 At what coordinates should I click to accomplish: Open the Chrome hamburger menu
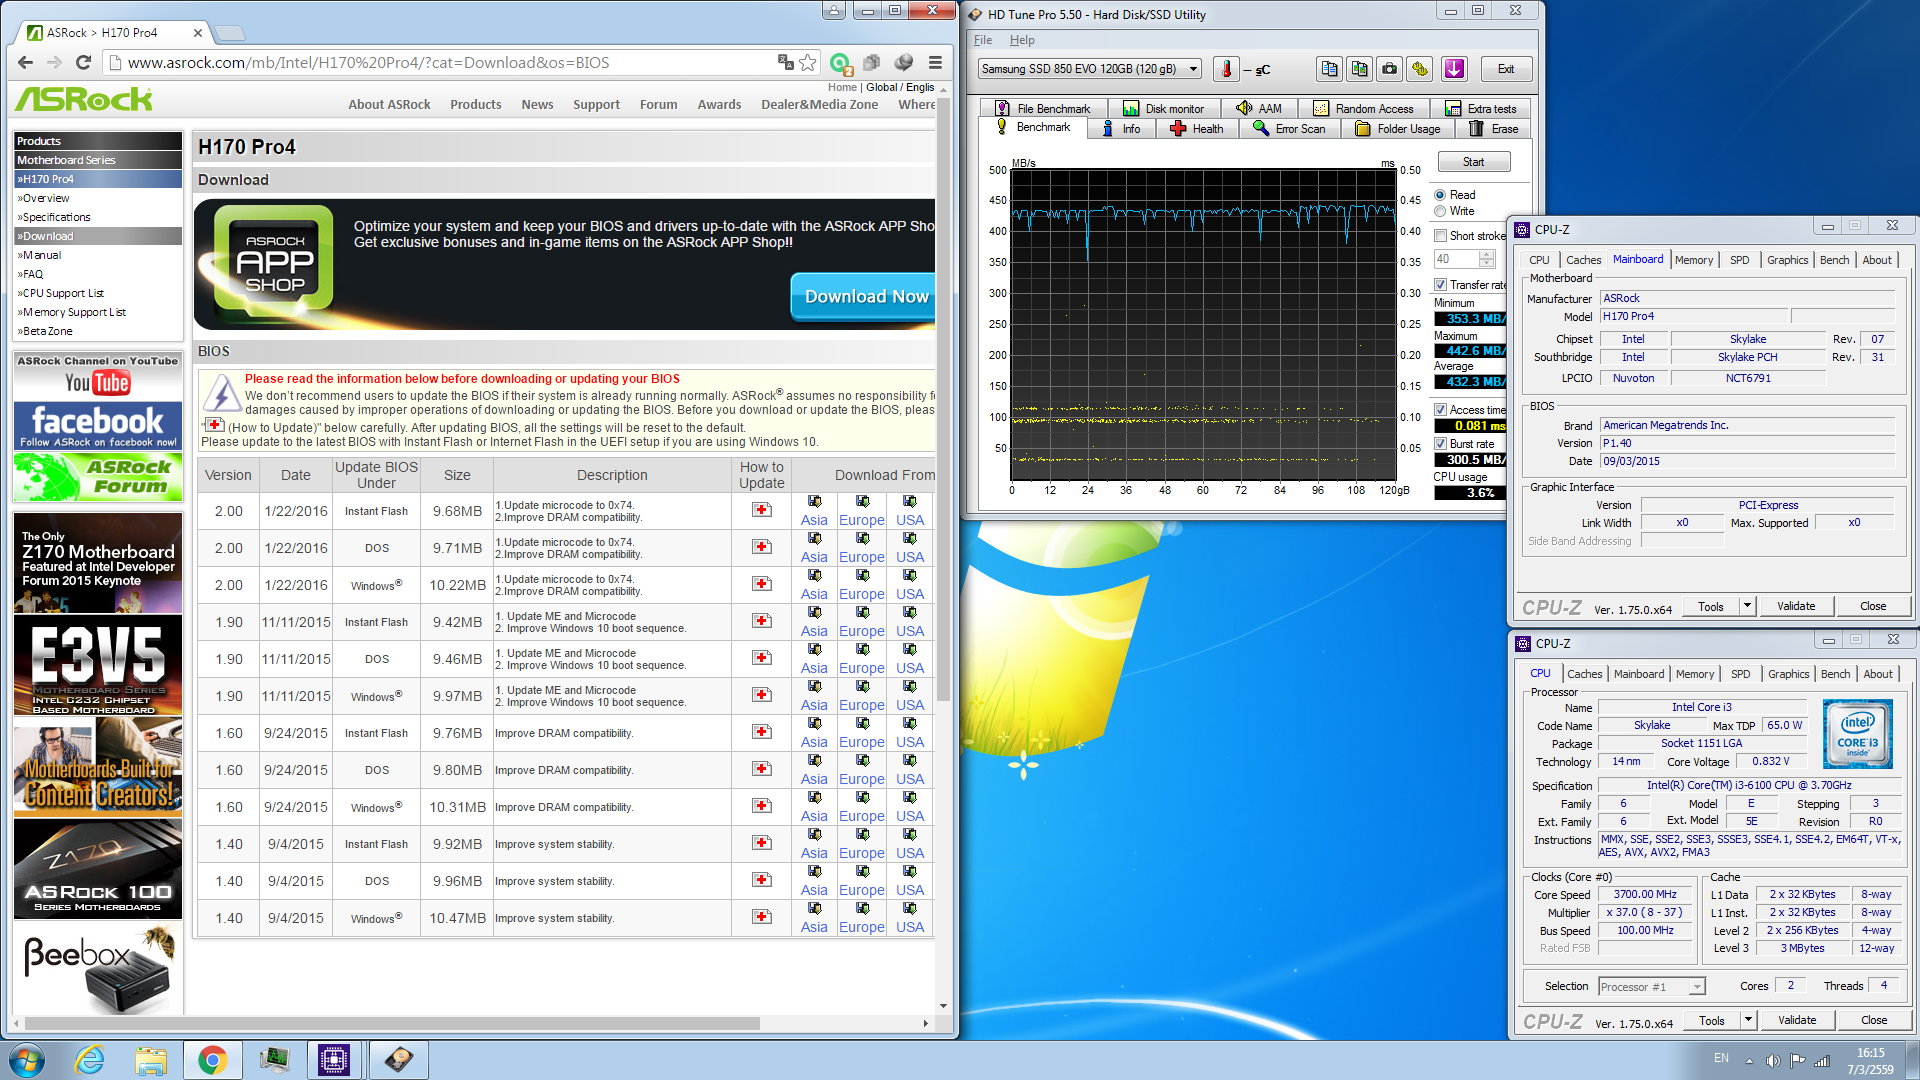(x=935, y=62)
